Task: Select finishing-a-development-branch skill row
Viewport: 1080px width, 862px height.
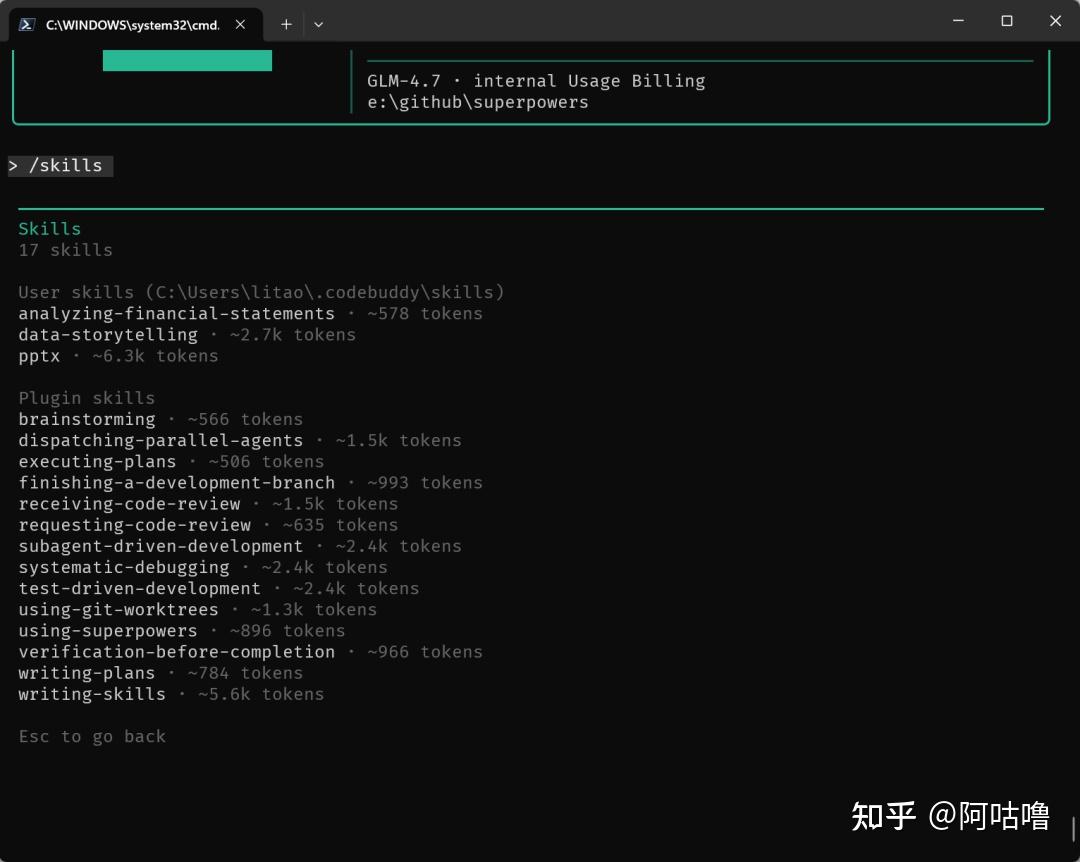Action: [x=250, y=483]
